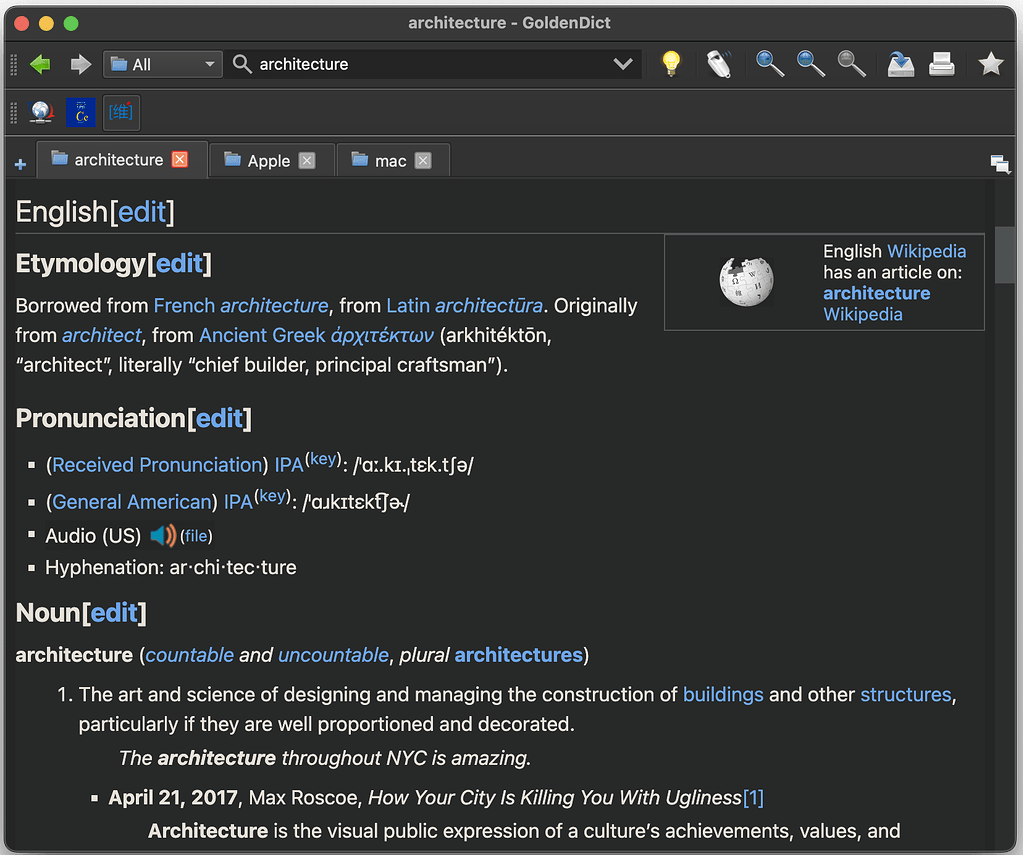Open the All dictionary group dropdown
Viewport: 1023px width, 855px height.
[162, 63]
